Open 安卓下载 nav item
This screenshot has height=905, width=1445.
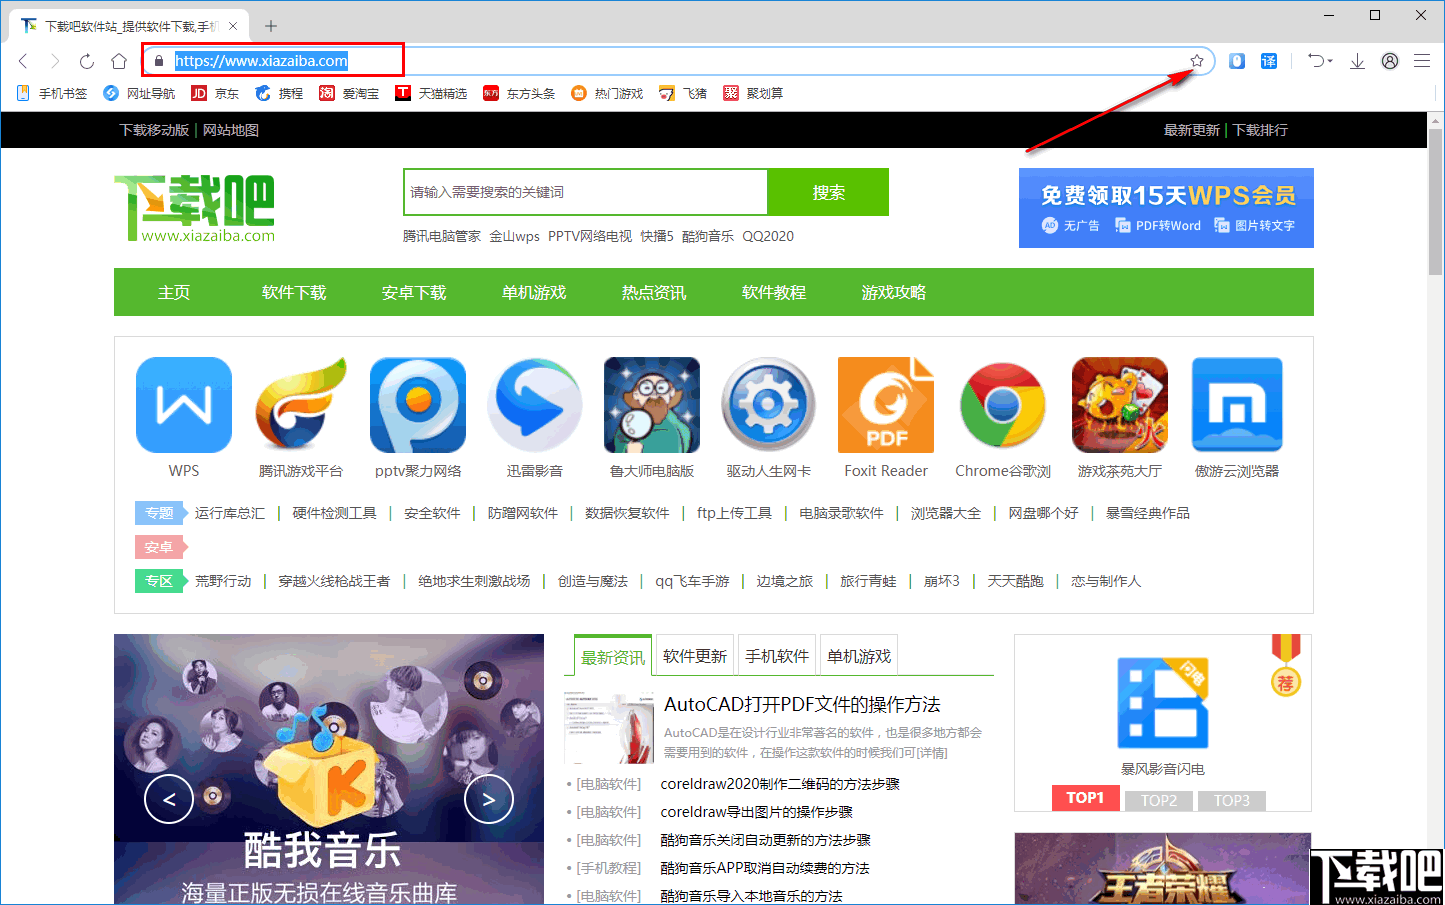point(414,292)
